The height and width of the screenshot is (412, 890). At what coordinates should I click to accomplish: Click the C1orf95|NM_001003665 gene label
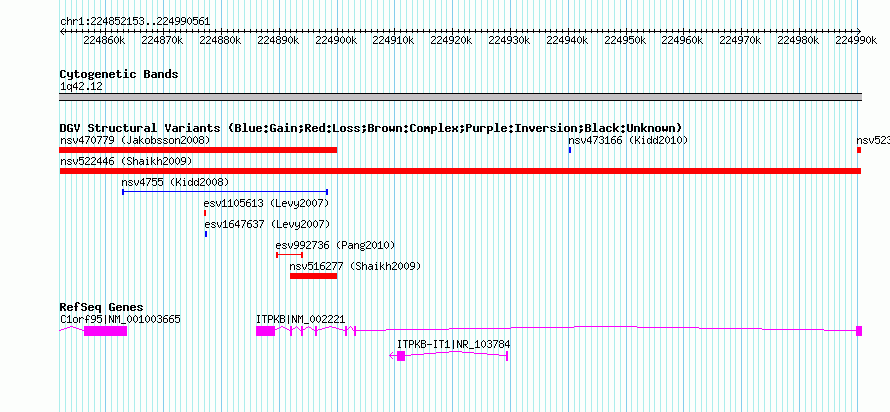click(x=120, y=319)
